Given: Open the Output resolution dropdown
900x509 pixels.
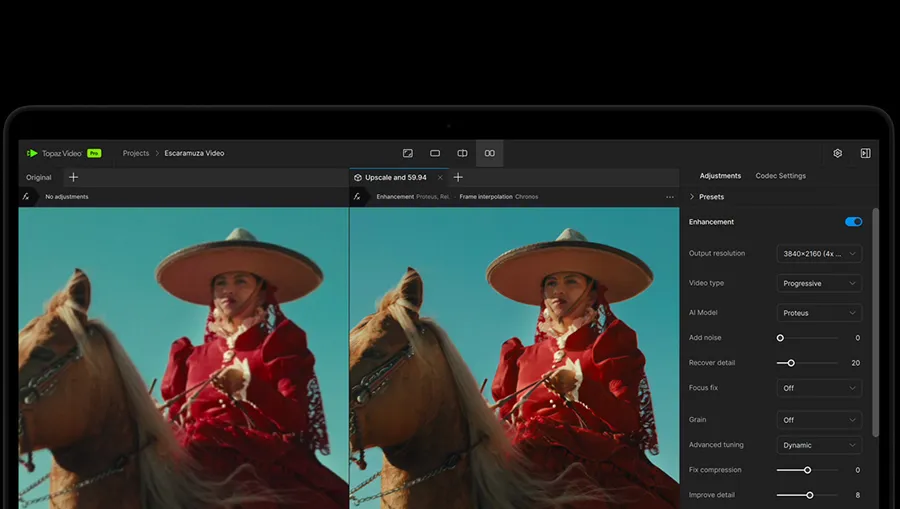Looking at the screenshot, I should tap(819, 254).
